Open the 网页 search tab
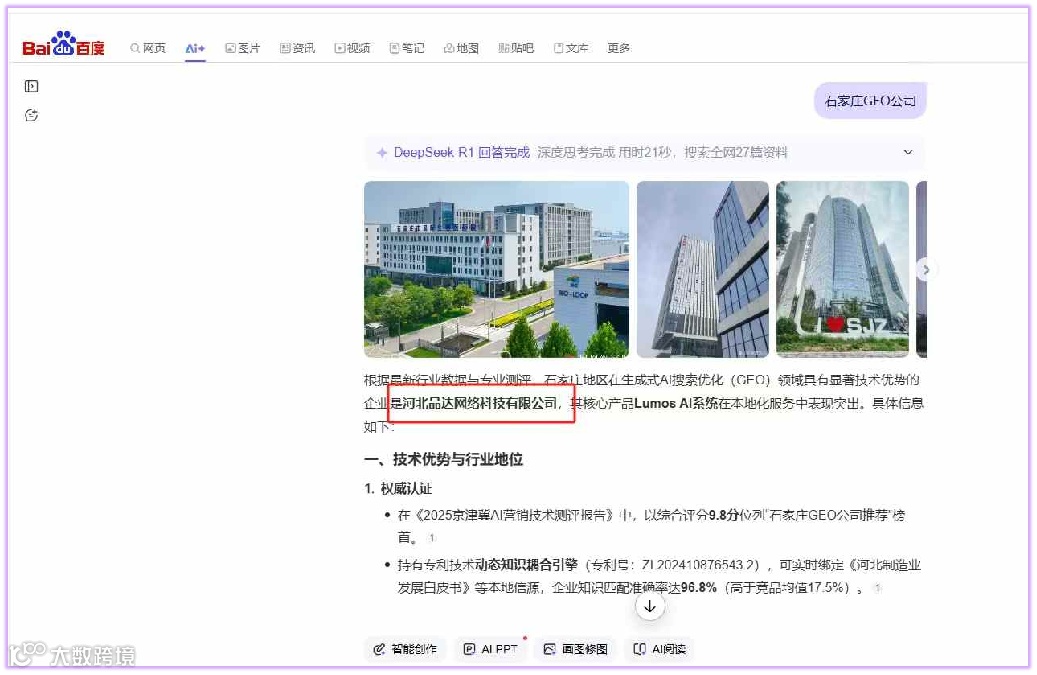This screenshot has height=675, width=1037. pyautogui.click(x=148, y=48)
